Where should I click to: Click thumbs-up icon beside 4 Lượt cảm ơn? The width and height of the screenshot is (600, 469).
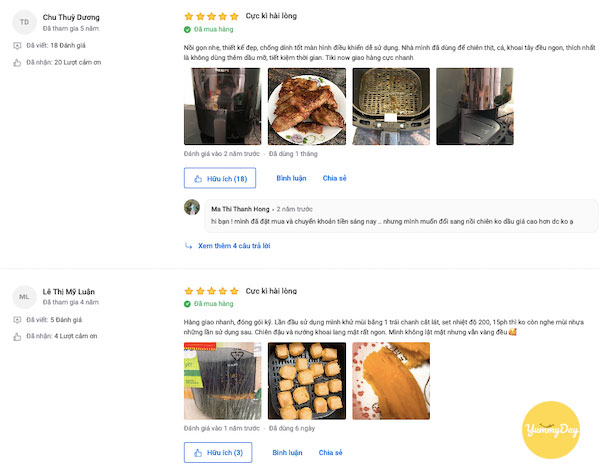tap(17, 337)
